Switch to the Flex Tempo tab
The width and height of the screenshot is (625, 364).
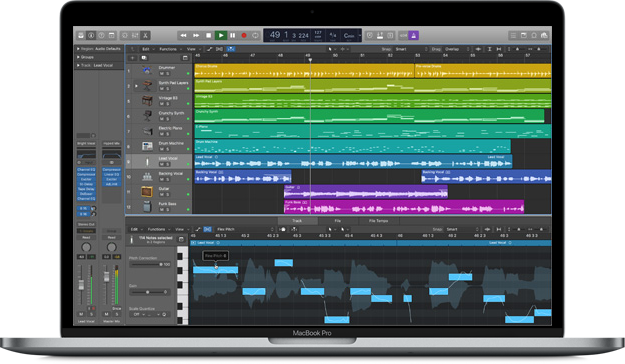(378, 220)
